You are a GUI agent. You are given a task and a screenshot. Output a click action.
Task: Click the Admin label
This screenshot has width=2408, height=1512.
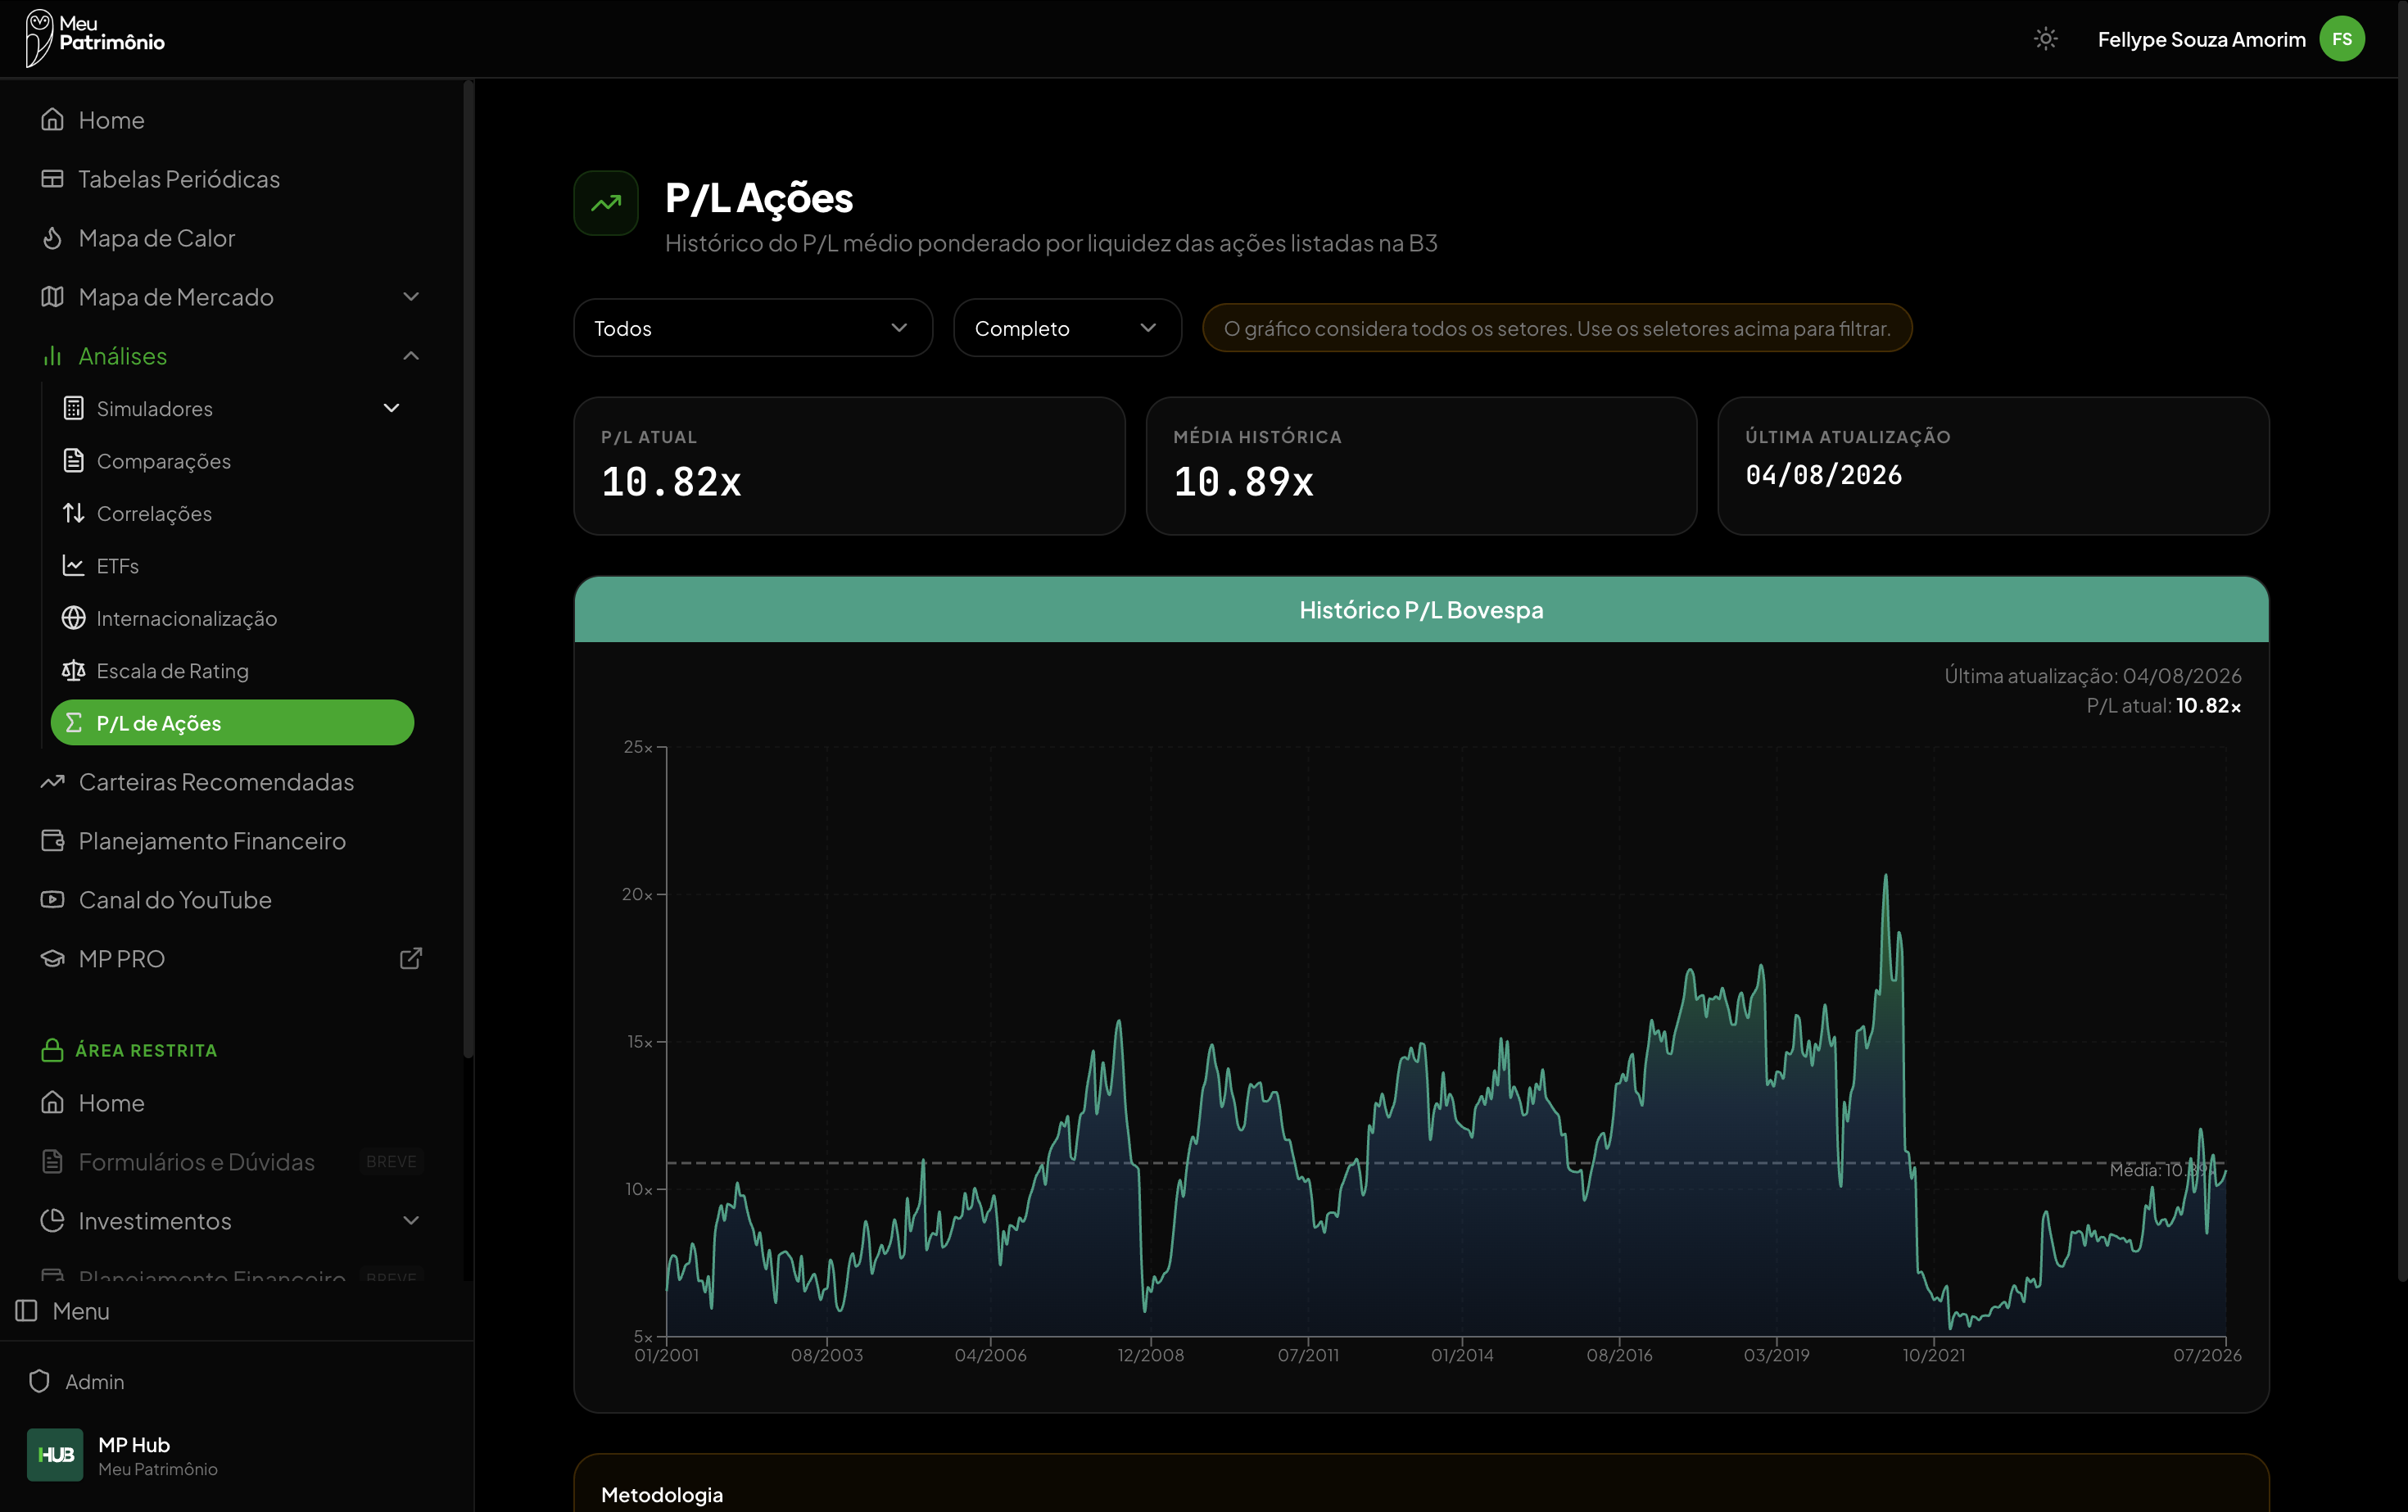(95, 1382)
